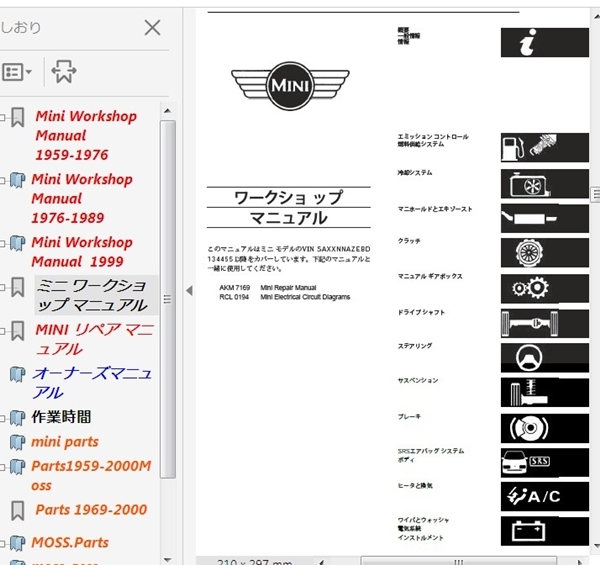This screenshot has height=565, width=600.
Task: Click bookmark icon beside ミニ ワークショップ マニュアル
Action: 18,287
